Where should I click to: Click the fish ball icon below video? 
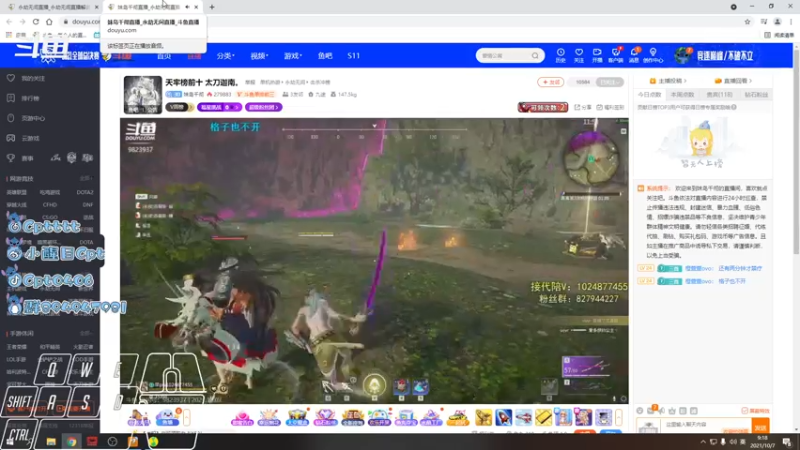point(167,417)
